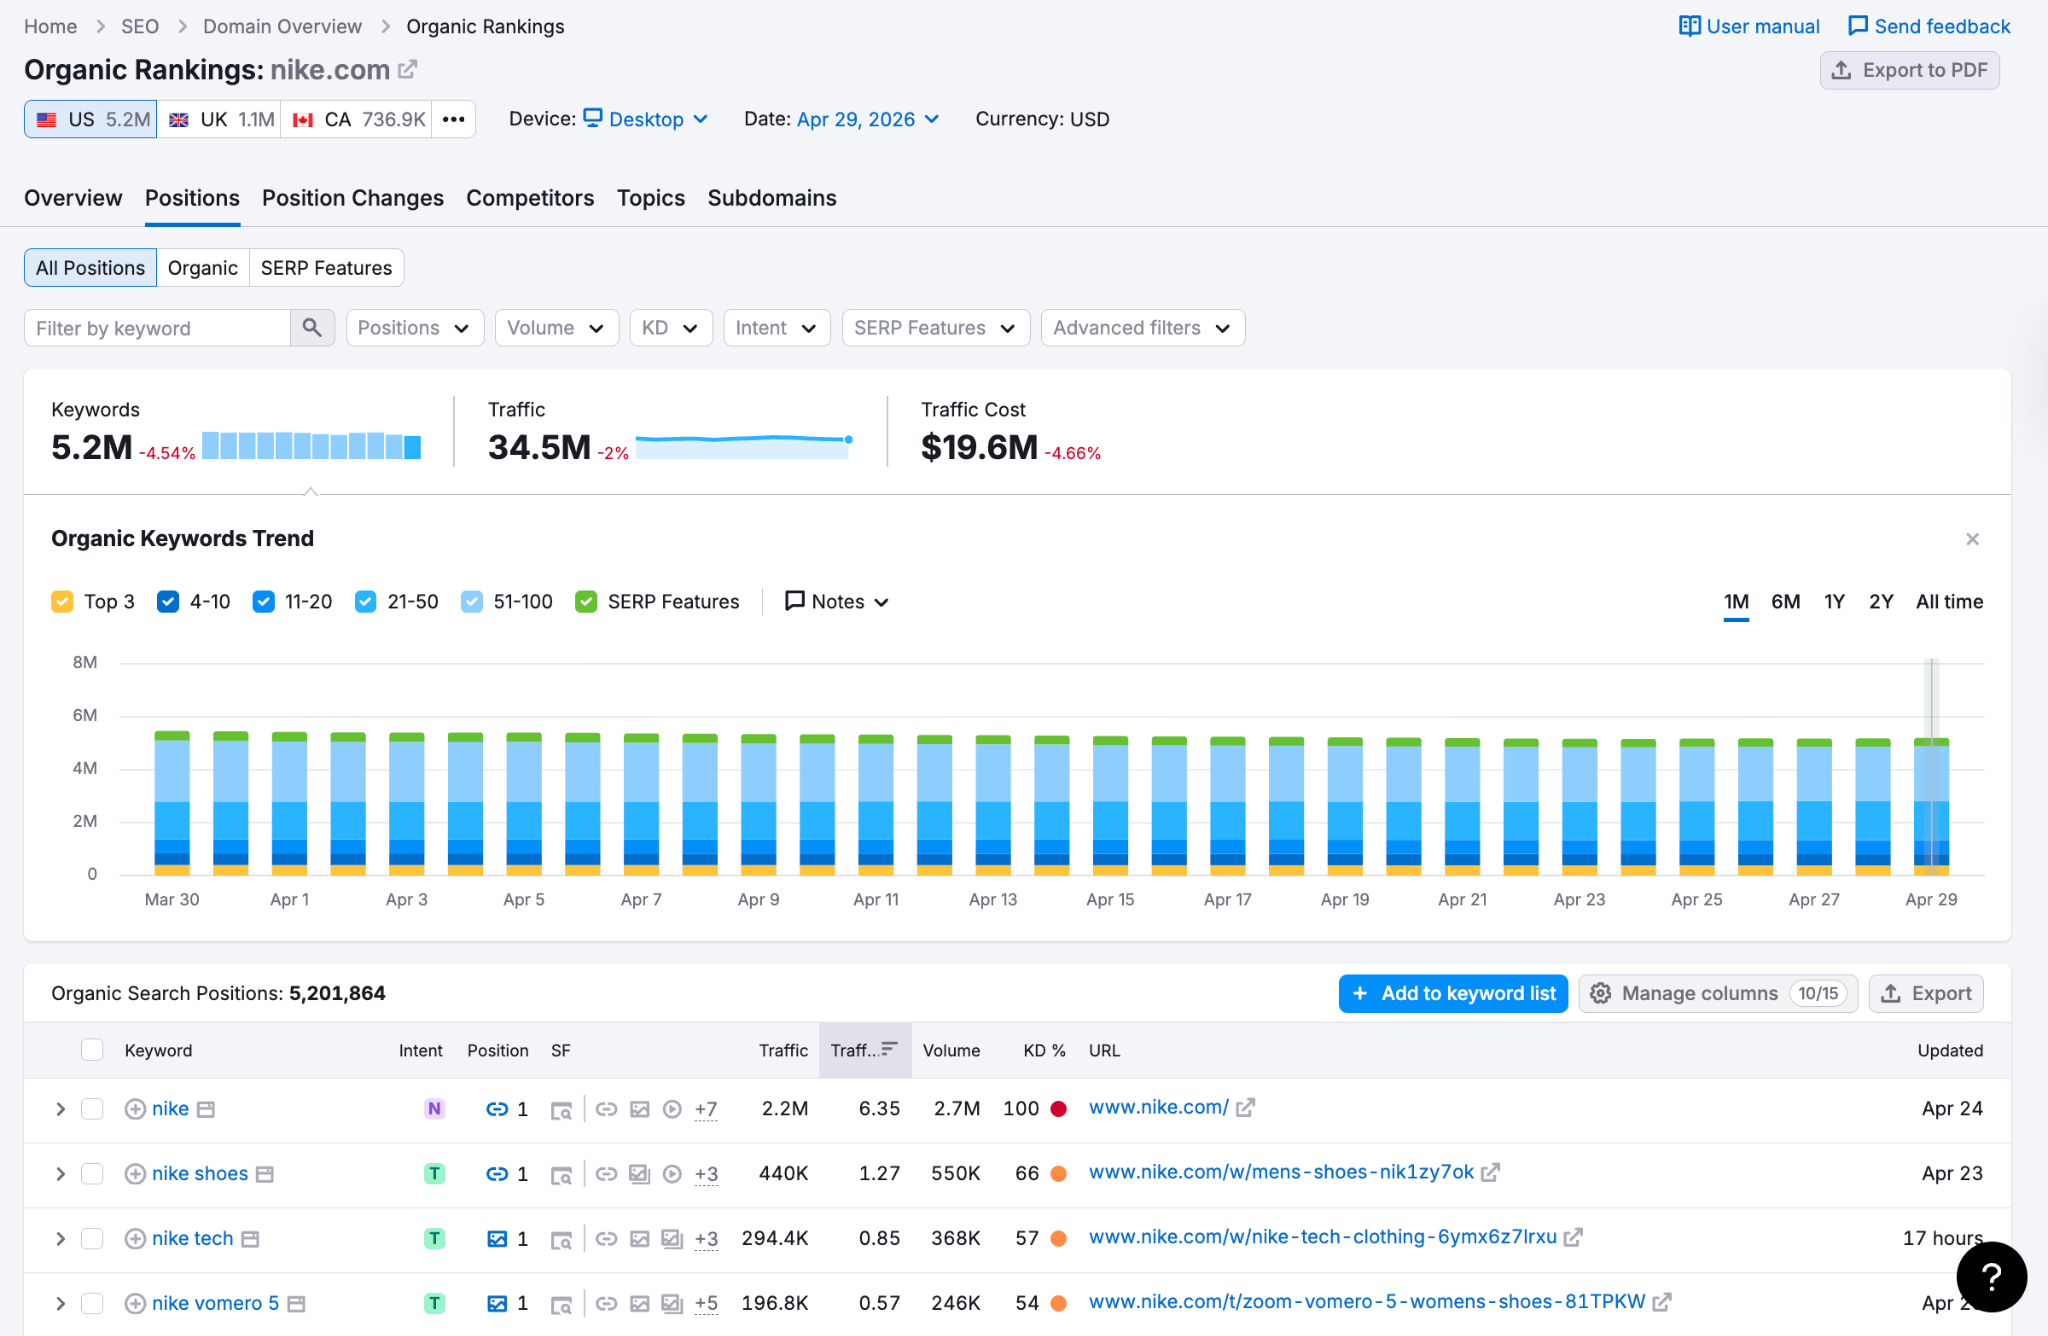Click the Mar 30 bar in trend chart
This screenshot has width=2048, height=1336.
click(172, 803)
